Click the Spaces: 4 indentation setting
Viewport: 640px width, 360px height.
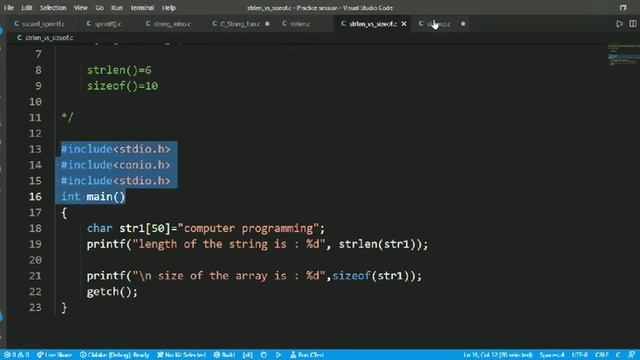(552, 355)
